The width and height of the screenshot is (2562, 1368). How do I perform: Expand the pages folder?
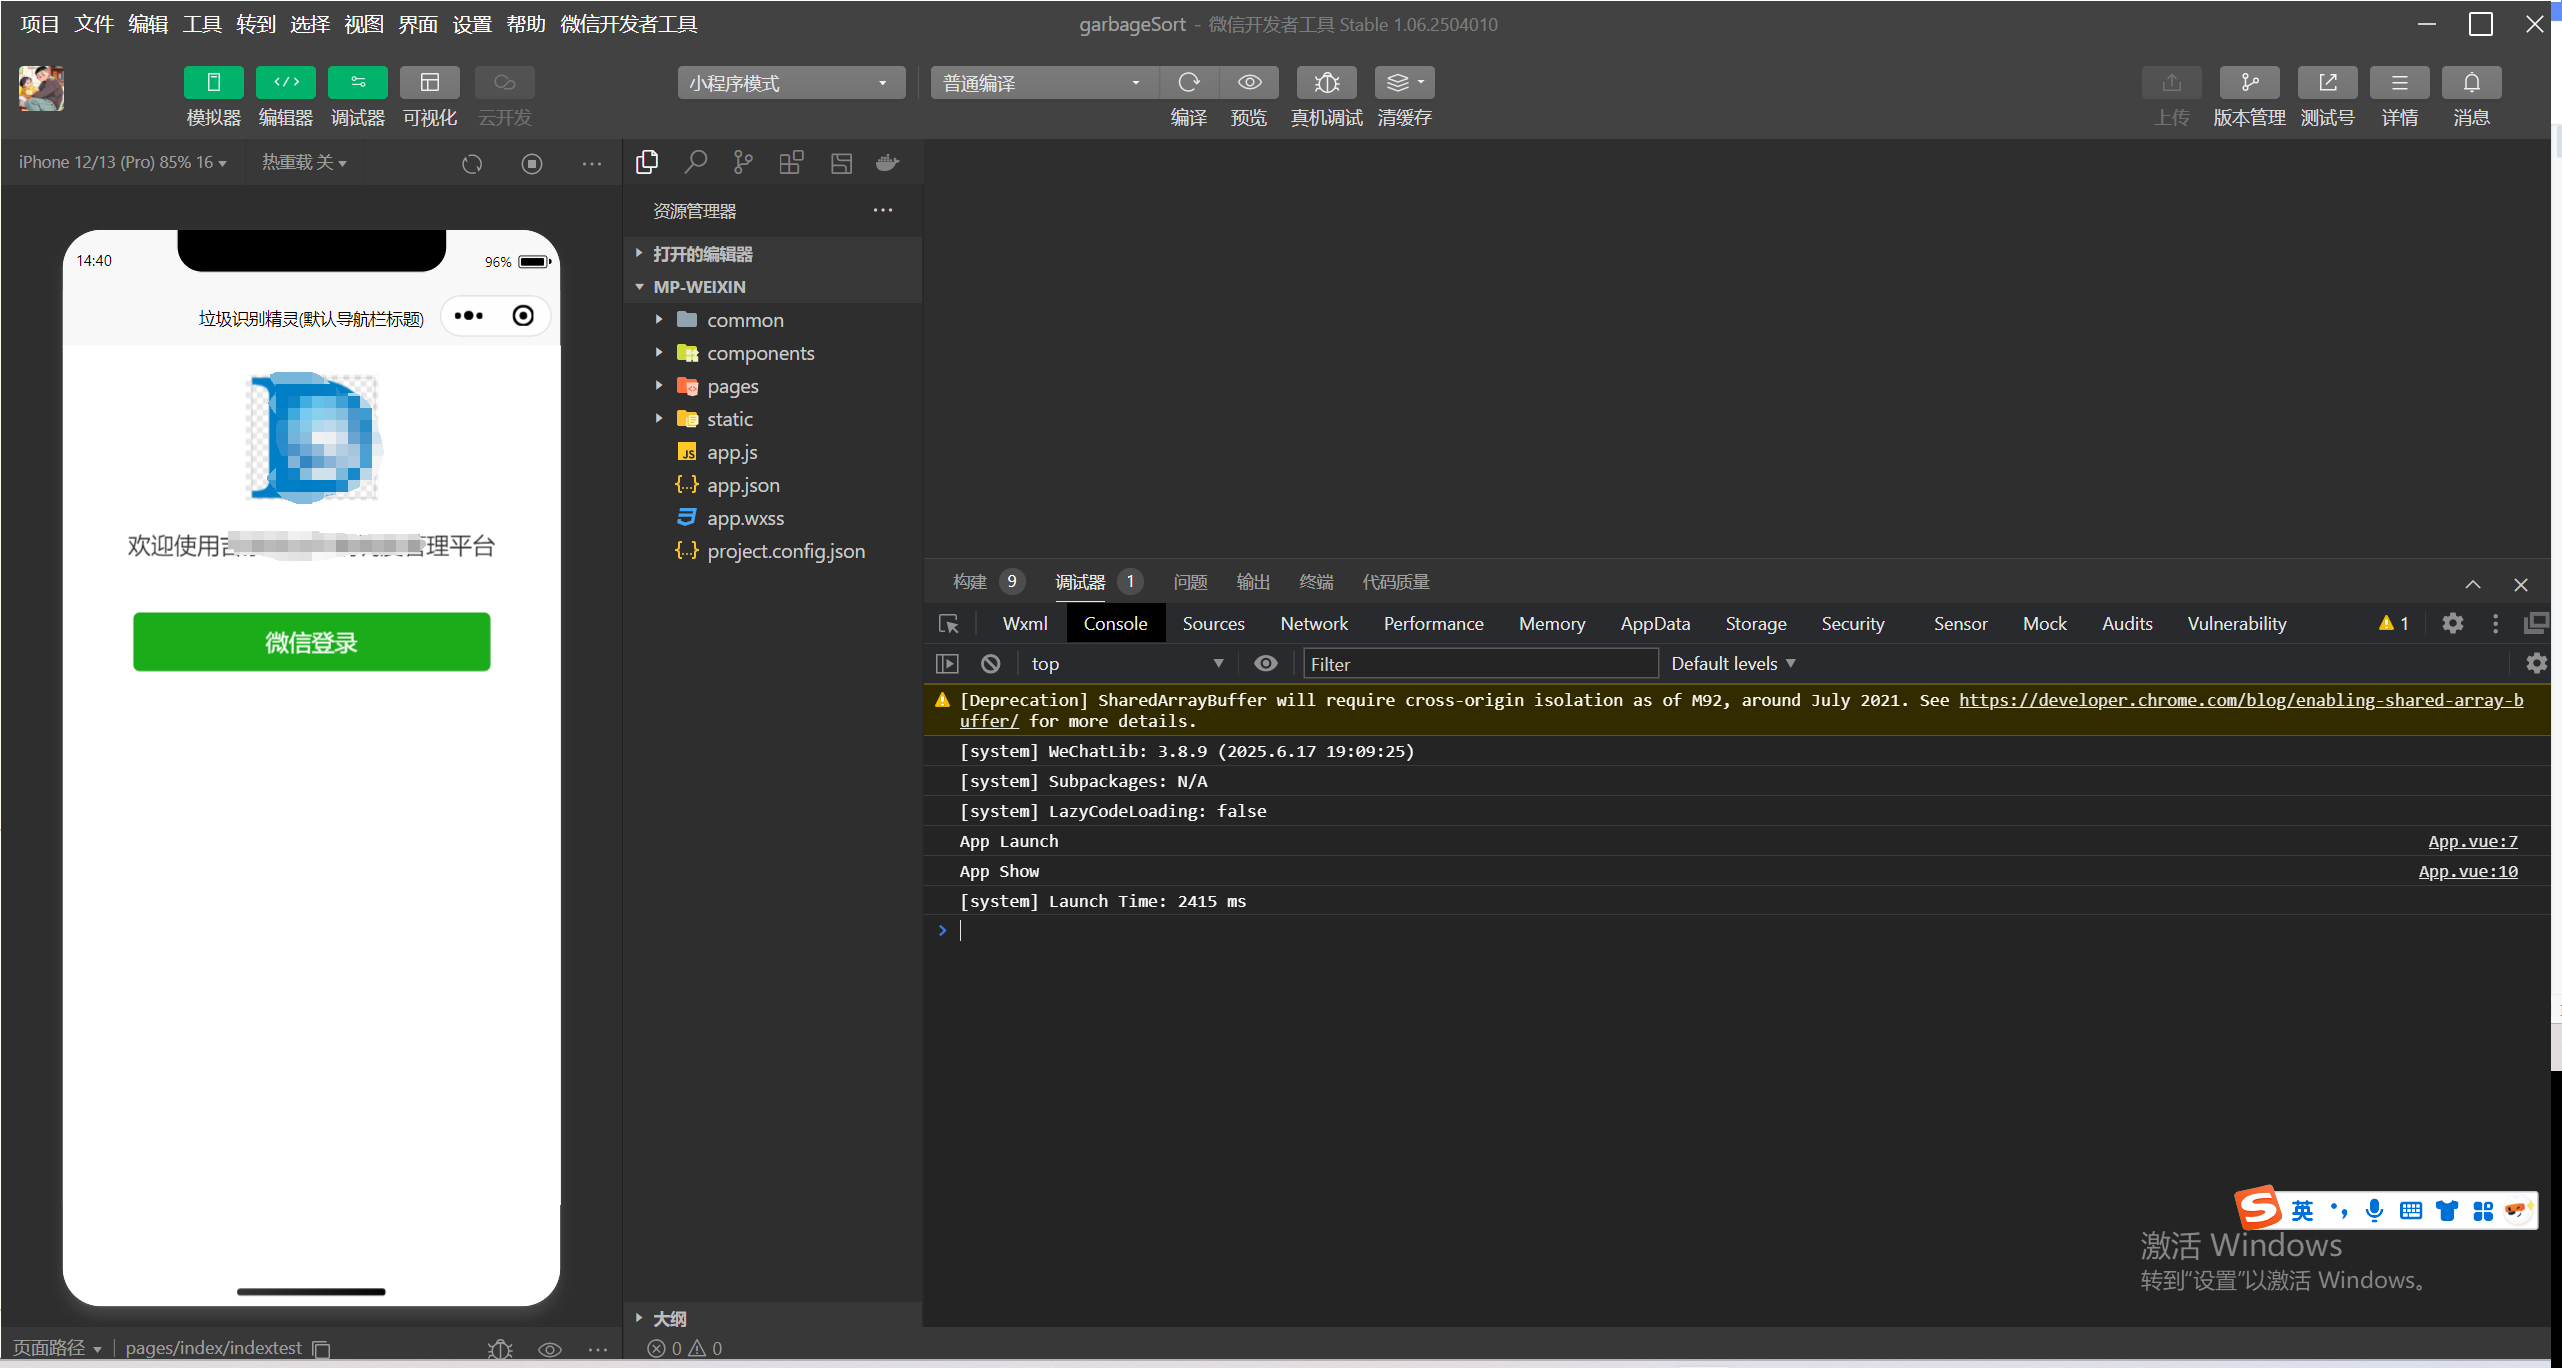tap(732, 386)
